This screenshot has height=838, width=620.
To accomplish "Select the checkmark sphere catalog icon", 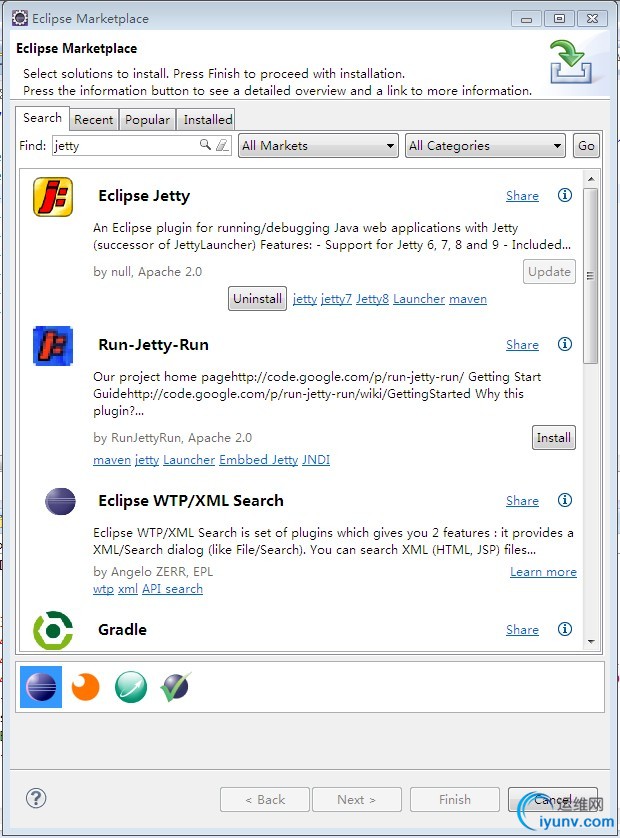I will pos(175,686).
